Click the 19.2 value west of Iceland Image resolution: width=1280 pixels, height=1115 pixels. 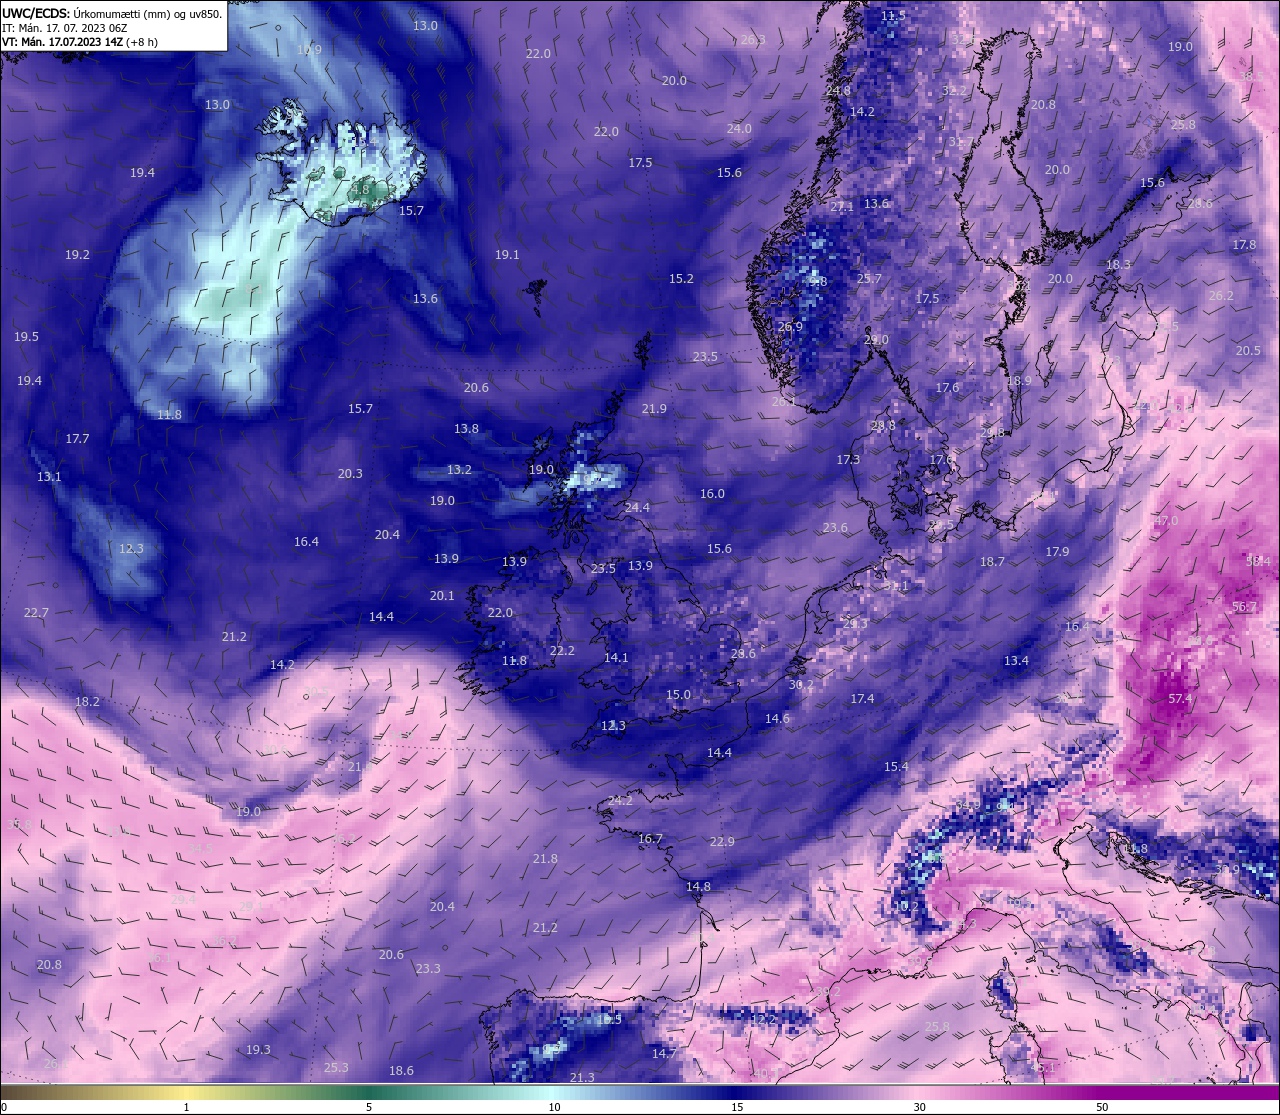click(77, 255)
